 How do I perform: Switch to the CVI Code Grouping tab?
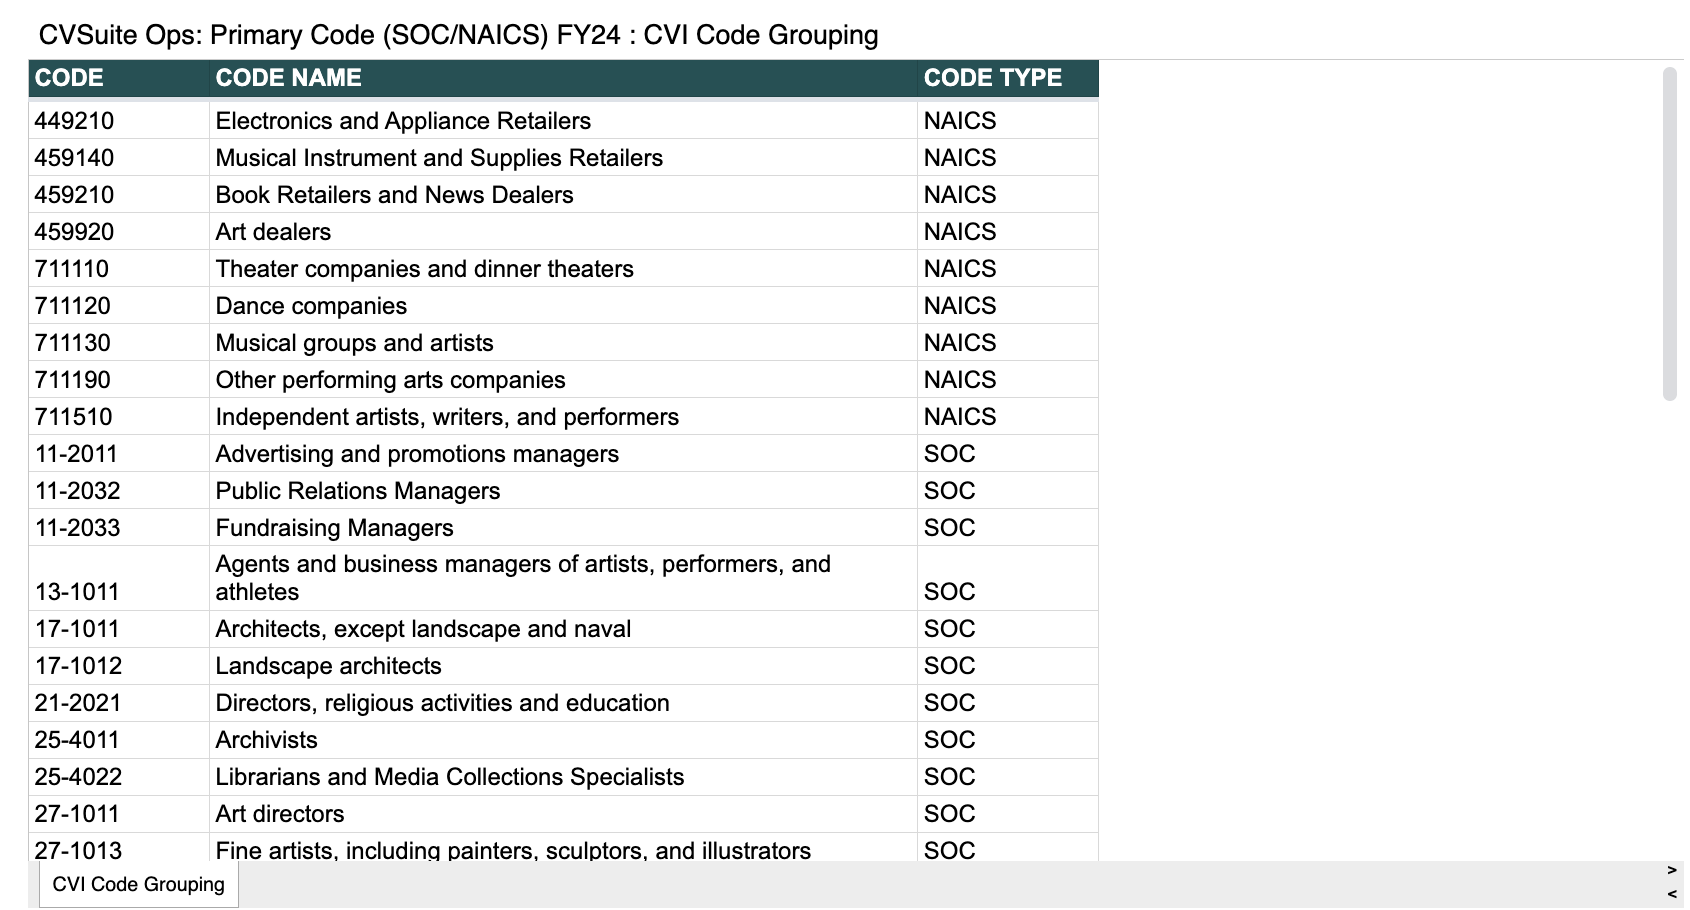tap(137, 884)
